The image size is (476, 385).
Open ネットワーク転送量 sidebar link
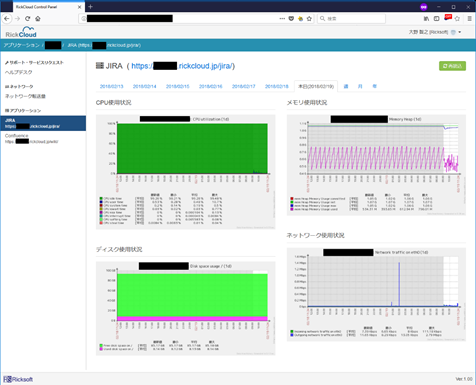coord(25,96)
